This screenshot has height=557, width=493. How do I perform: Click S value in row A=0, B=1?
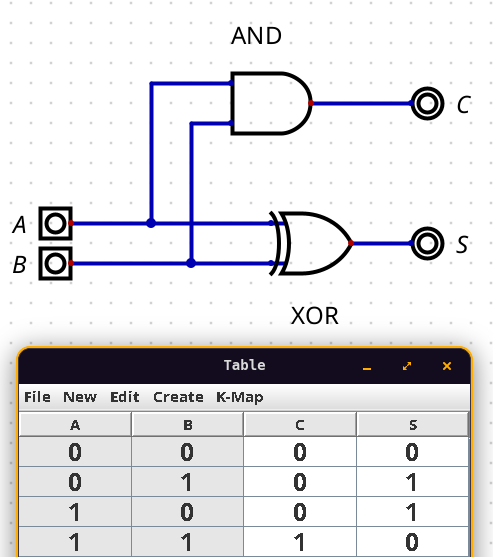tap(413, 482)
